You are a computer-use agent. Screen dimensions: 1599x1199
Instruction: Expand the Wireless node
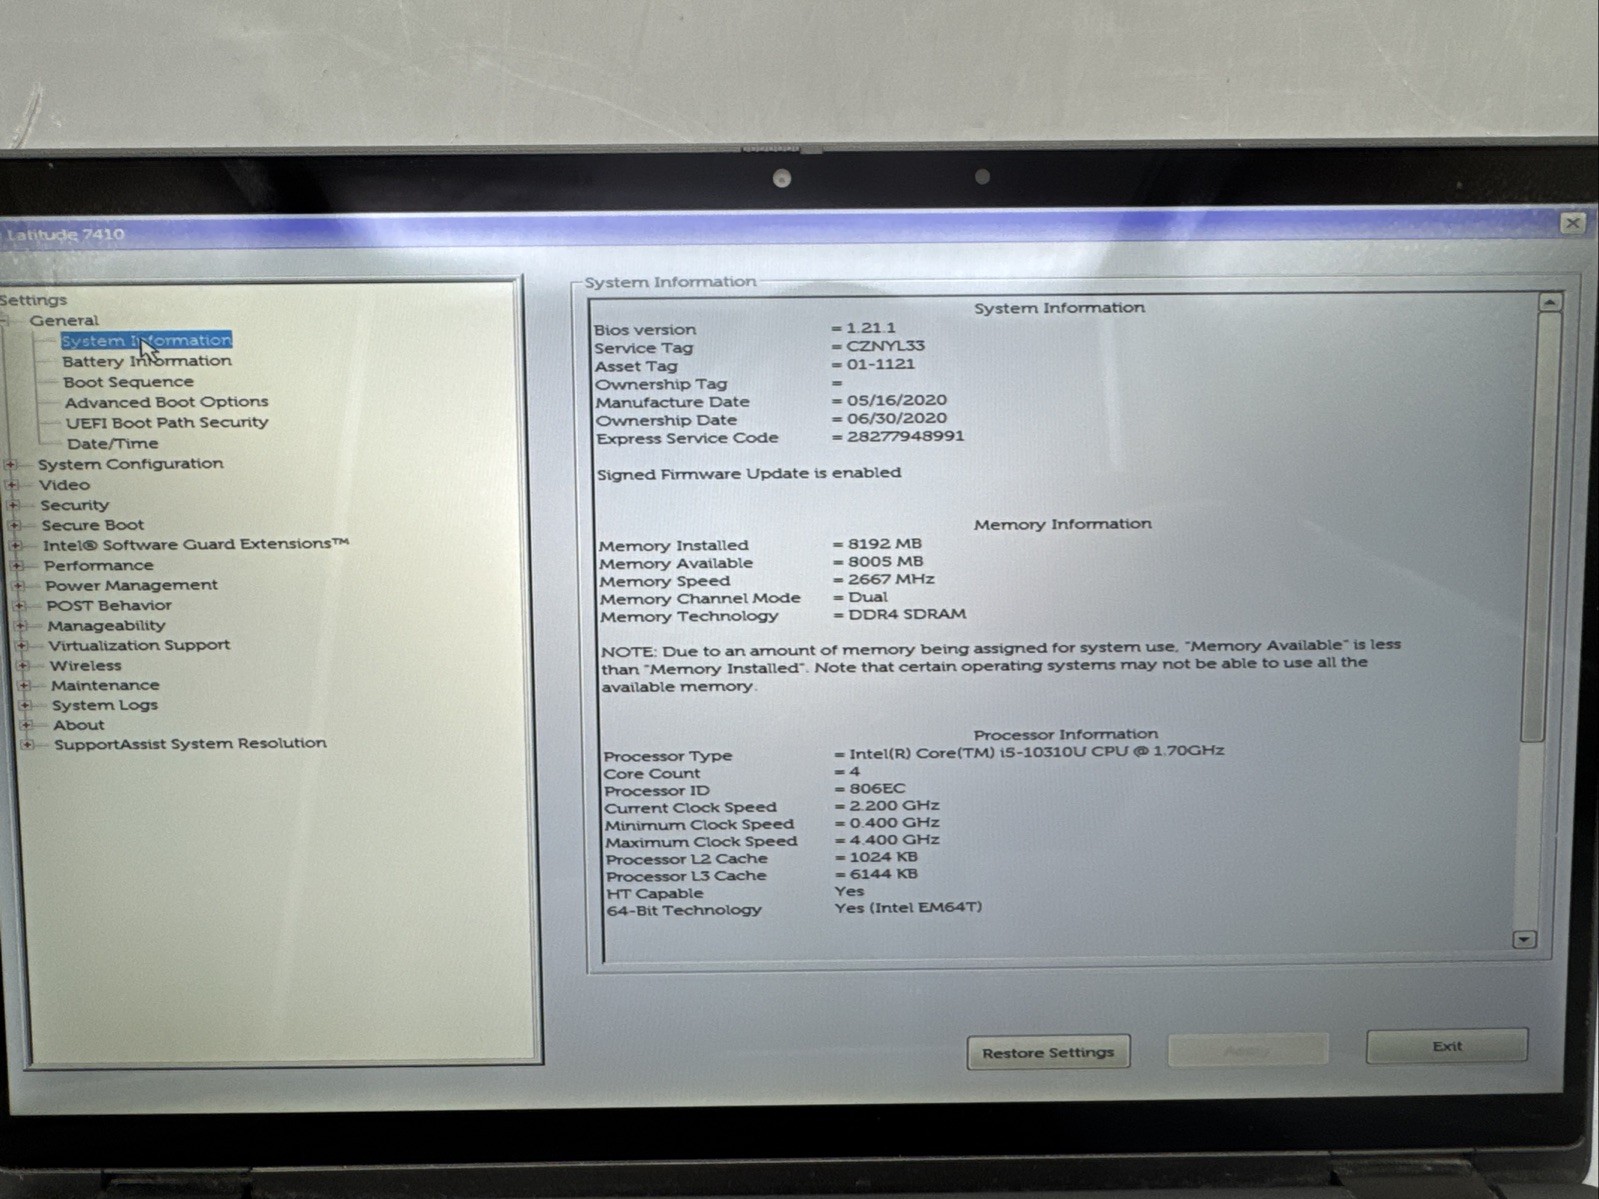point(23,665)
